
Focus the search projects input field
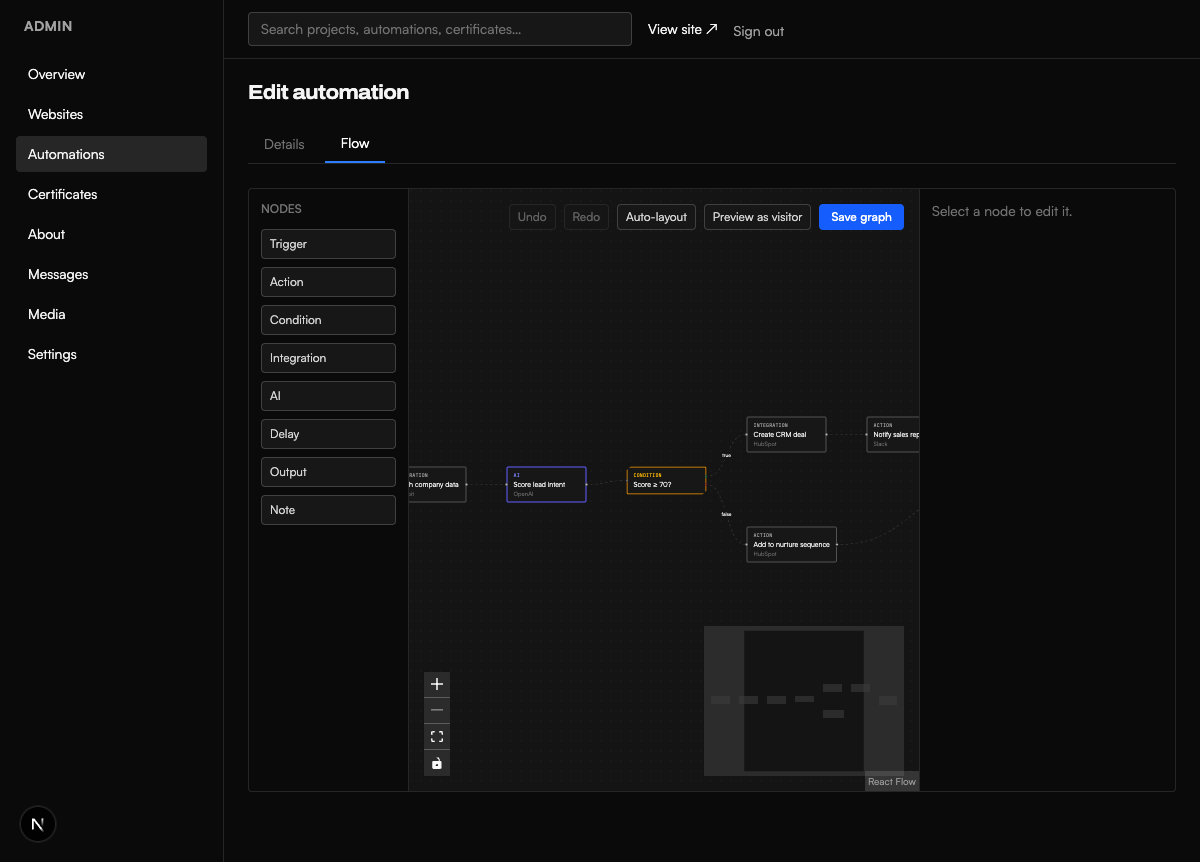(440, 29)
